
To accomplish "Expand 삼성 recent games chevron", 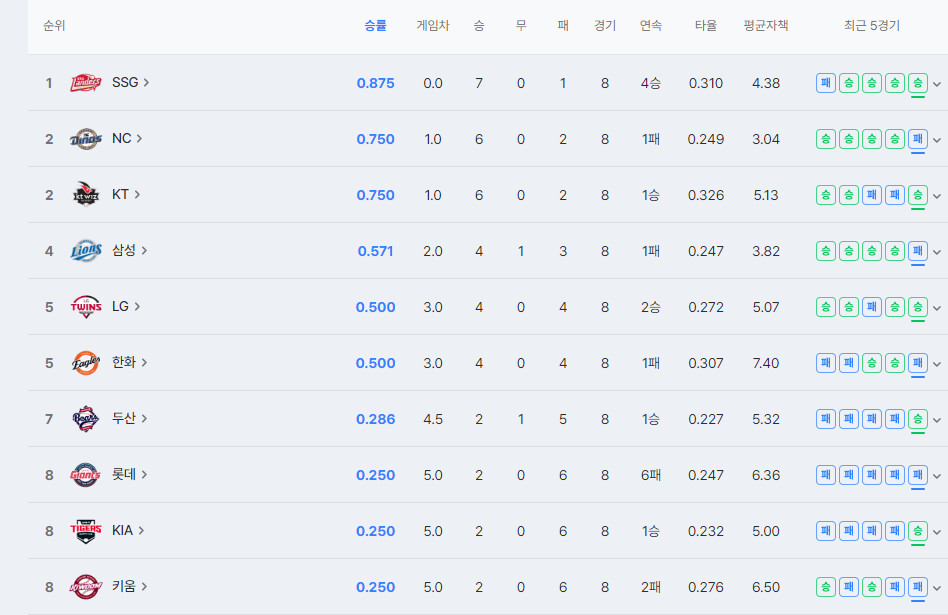I will coord(937,252).
